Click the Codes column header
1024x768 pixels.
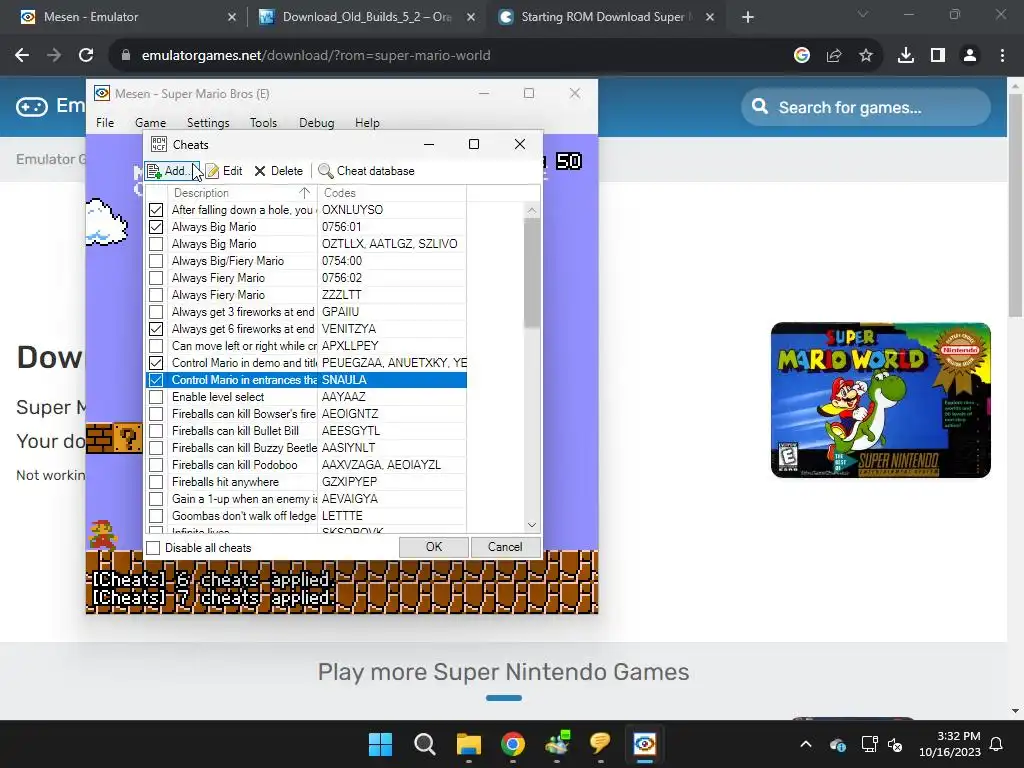[392, 193]
